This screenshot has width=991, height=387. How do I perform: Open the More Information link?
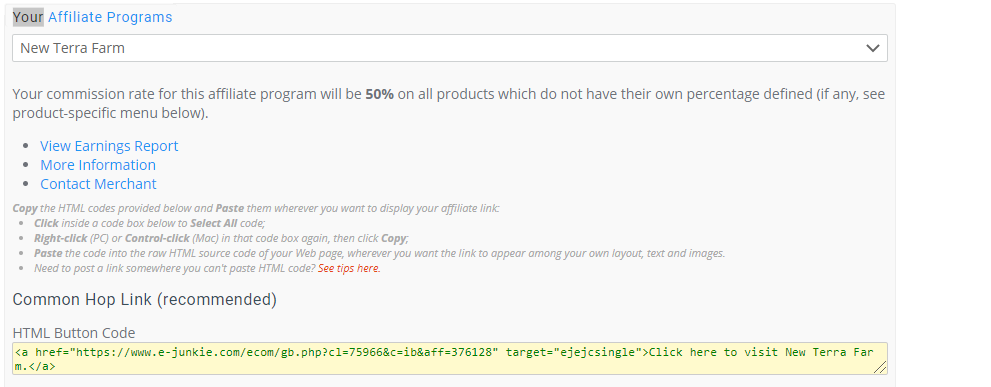pos(98,165)
